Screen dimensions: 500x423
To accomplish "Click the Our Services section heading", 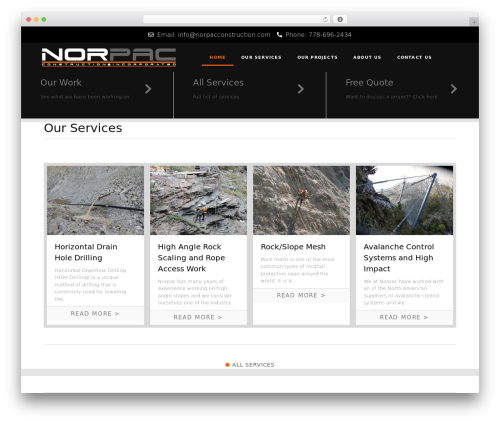I will 83,128.
